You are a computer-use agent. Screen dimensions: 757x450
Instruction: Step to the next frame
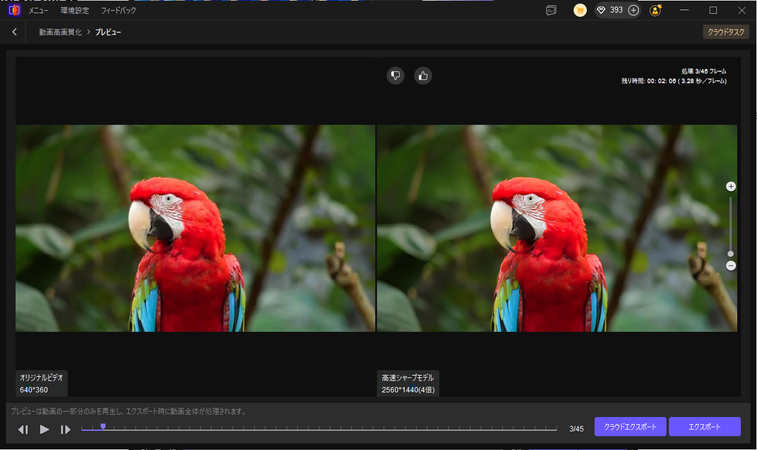(65, 429)
